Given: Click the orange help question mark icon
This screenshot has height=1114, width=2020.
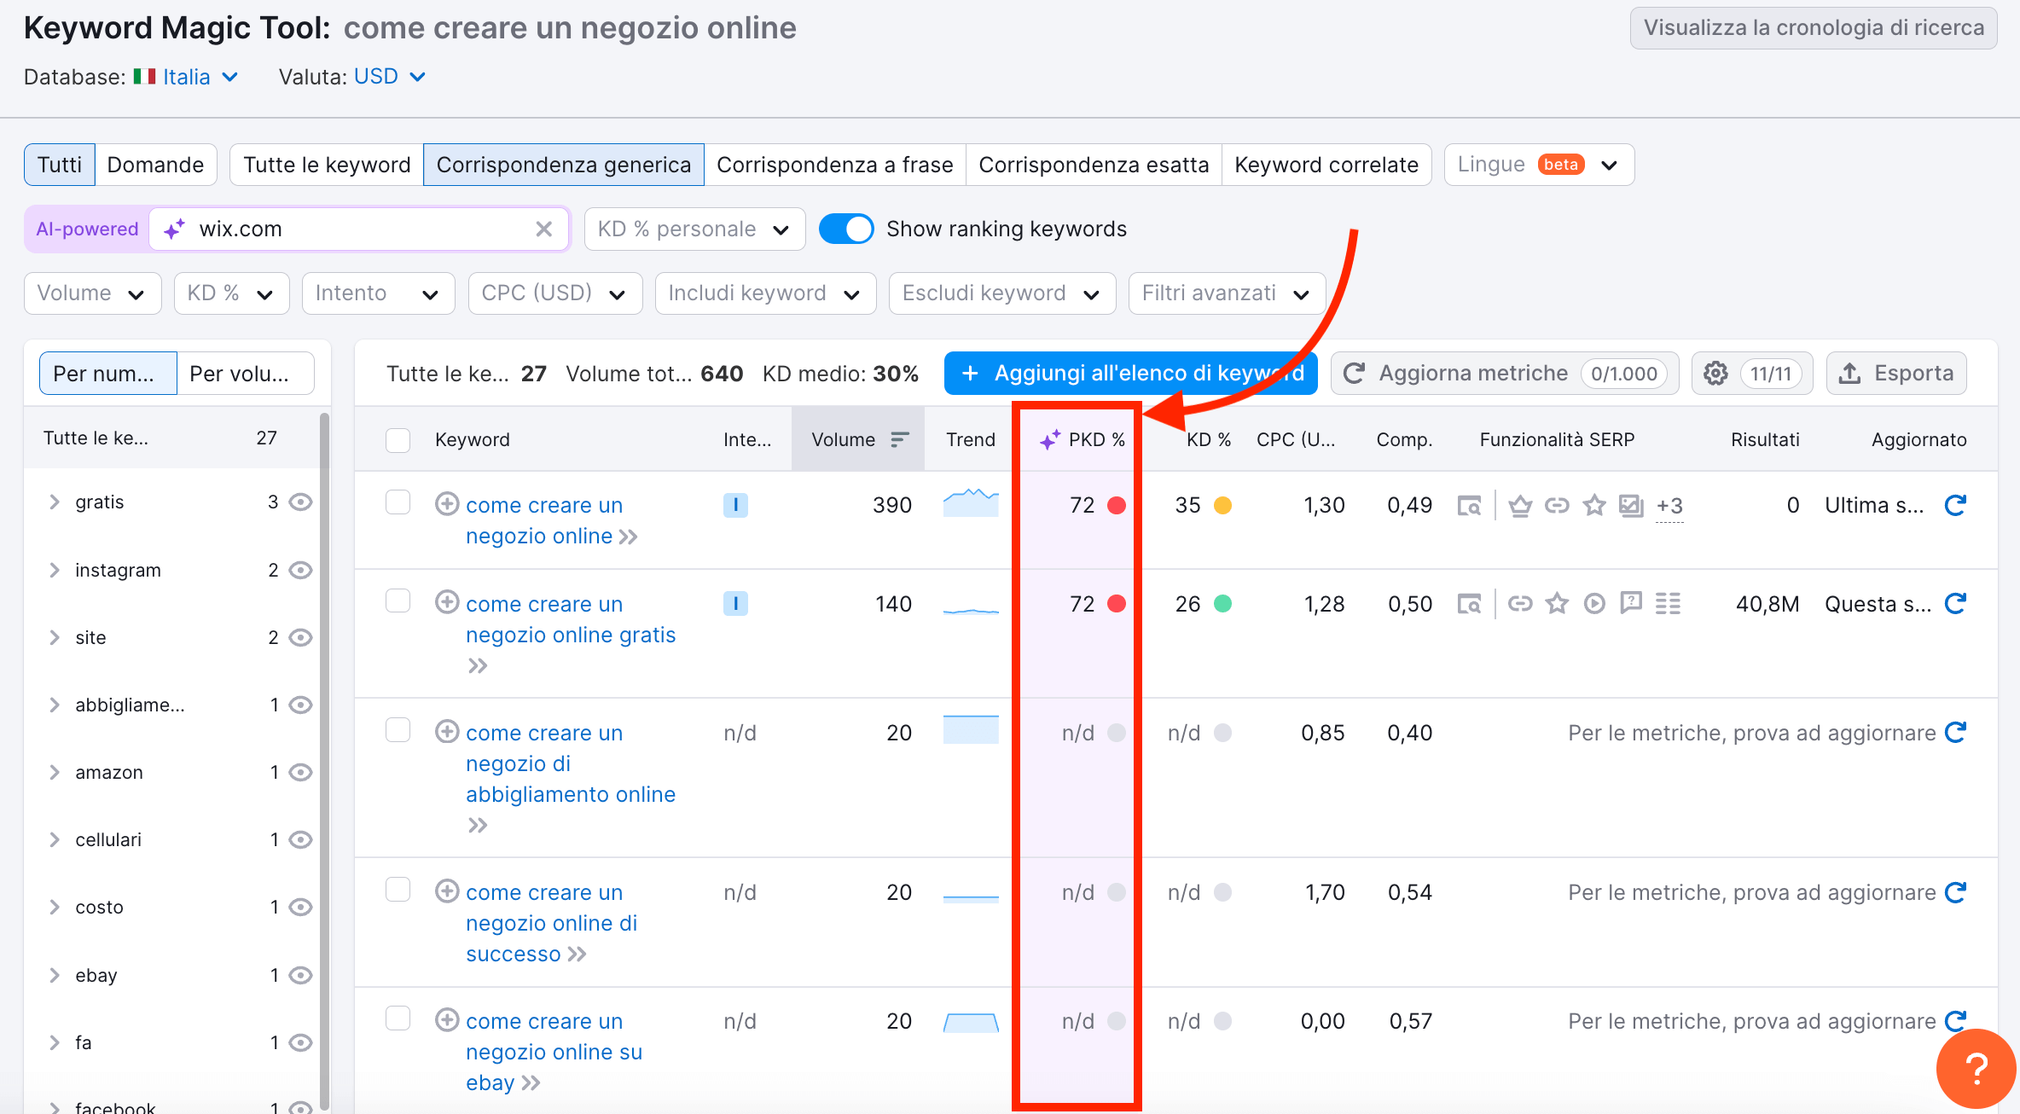Looking at the screenshot, I should tap(1976, 1069).
